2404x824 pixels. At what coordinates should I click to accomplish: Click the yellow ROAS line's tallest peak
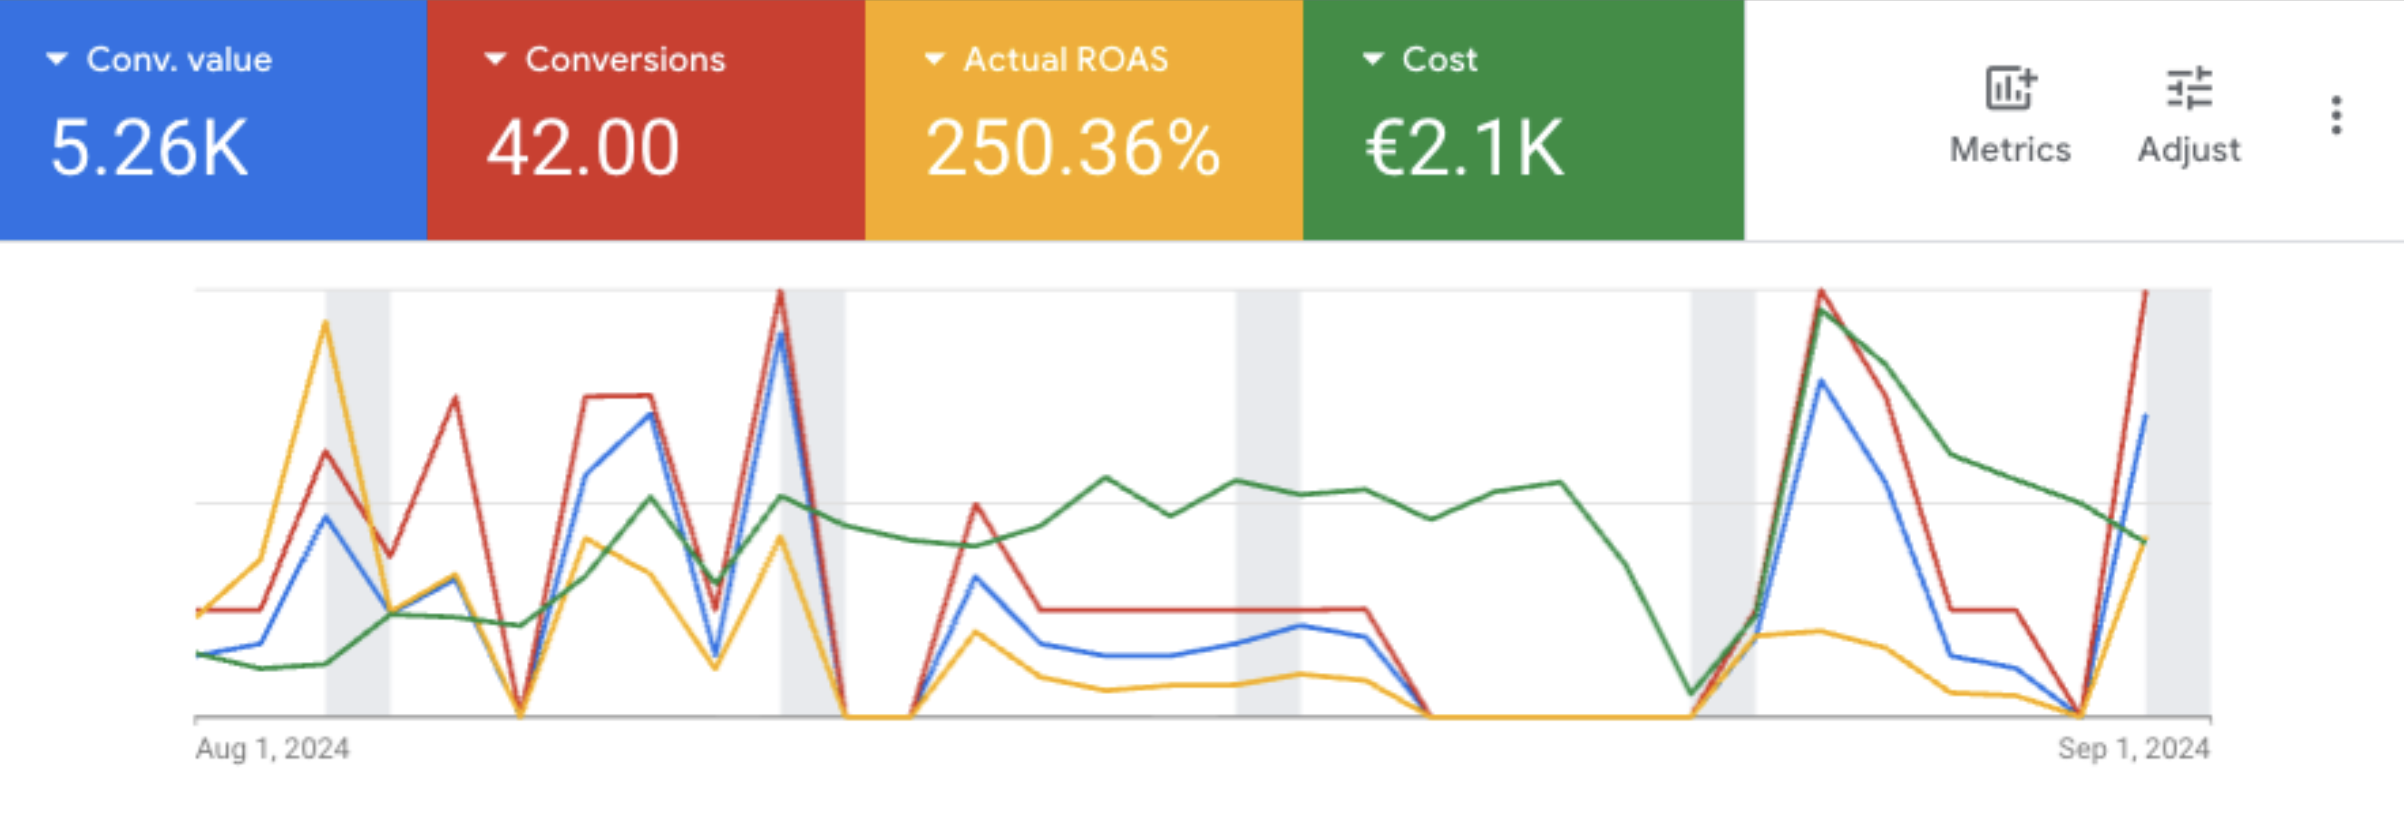326,322
